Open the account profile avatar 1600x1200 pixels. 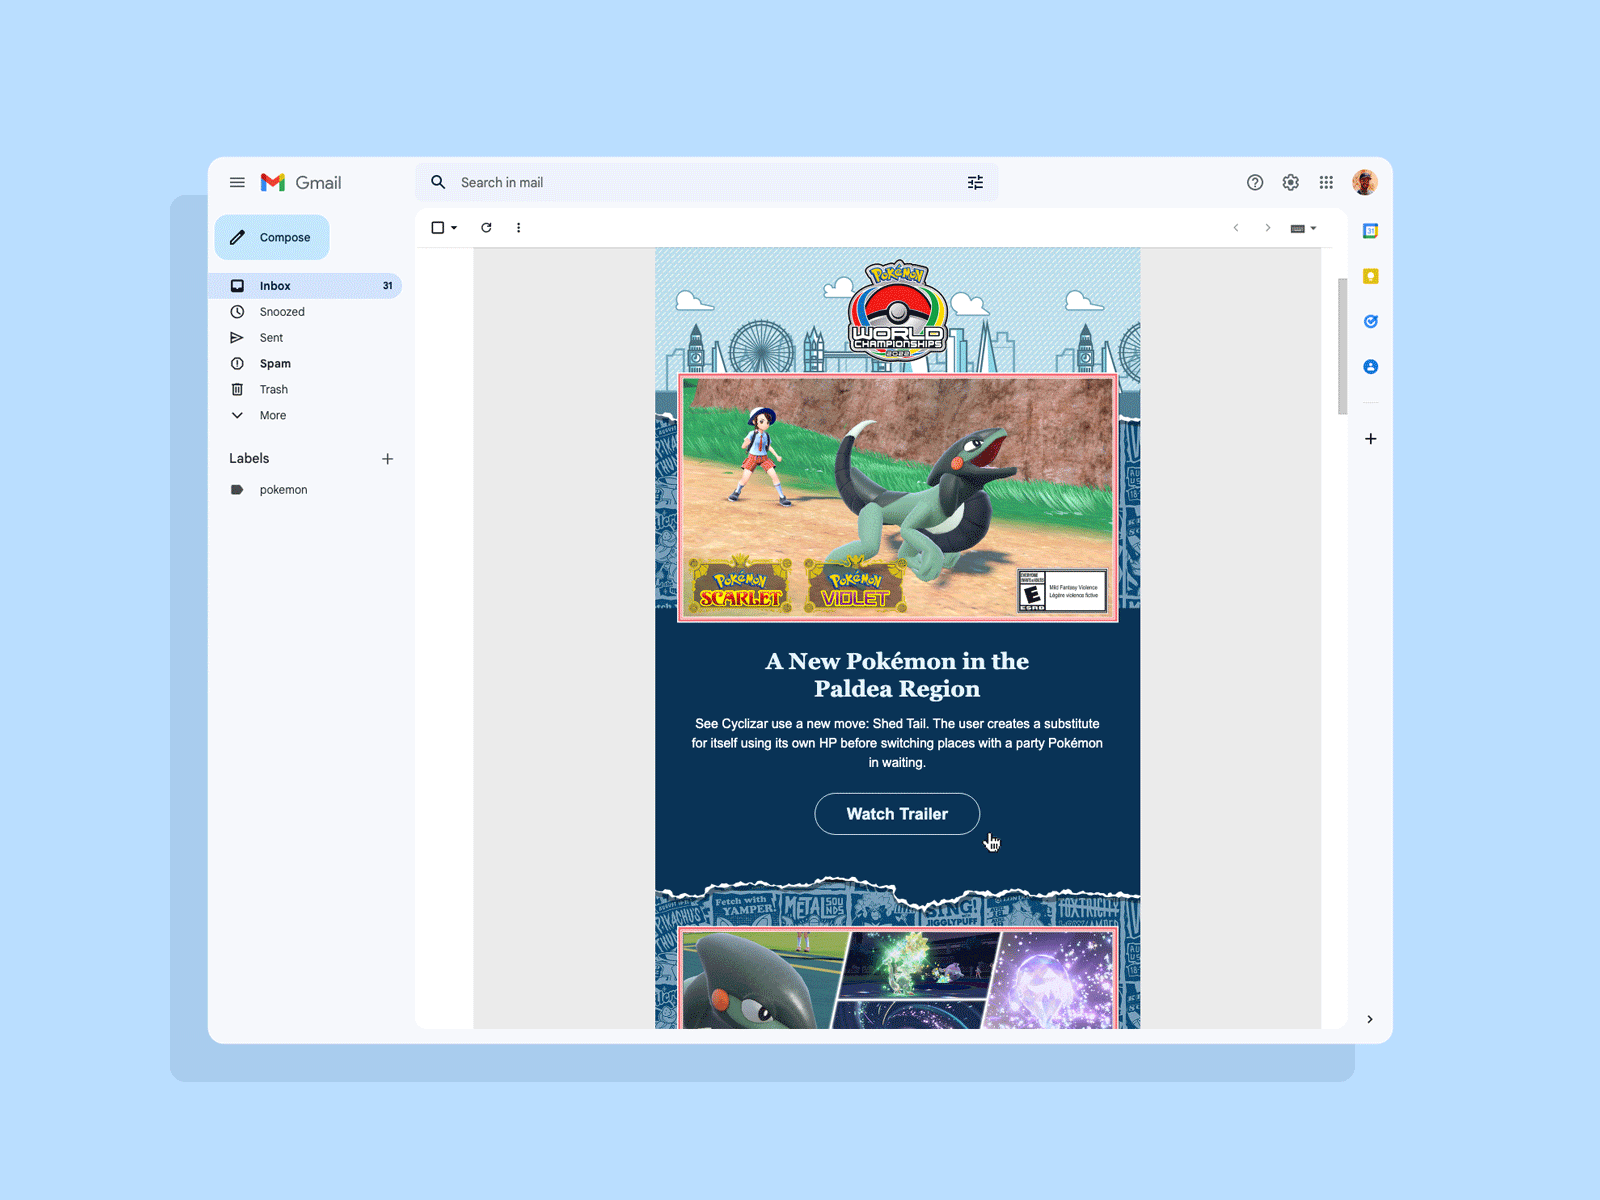[1365, 182]
